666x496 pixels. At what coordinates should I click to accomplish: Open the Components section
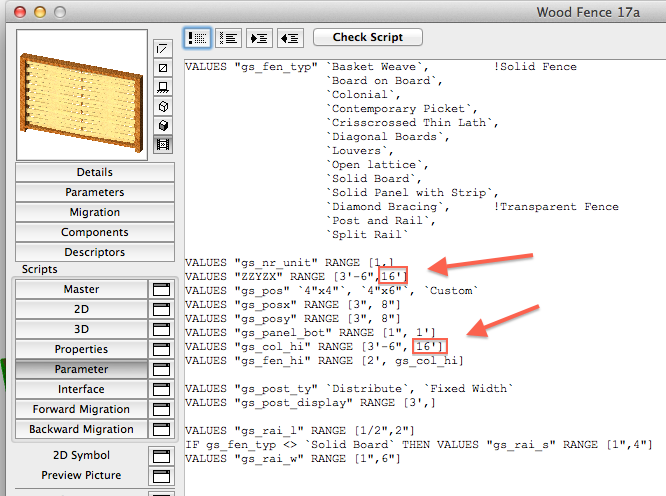[95, 232]
